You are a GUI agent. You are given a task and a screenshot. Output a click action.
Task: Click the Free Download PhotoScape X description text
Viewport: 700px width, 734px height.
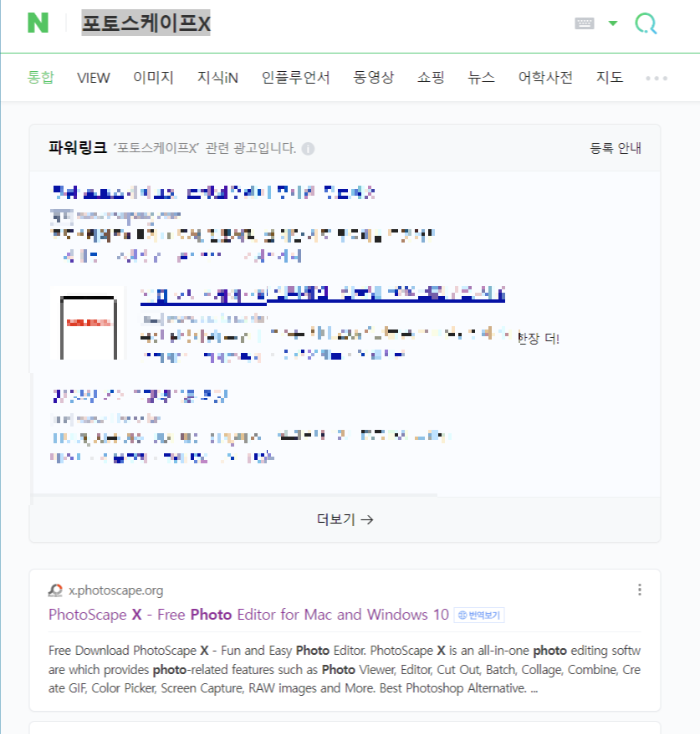point(344,669)
